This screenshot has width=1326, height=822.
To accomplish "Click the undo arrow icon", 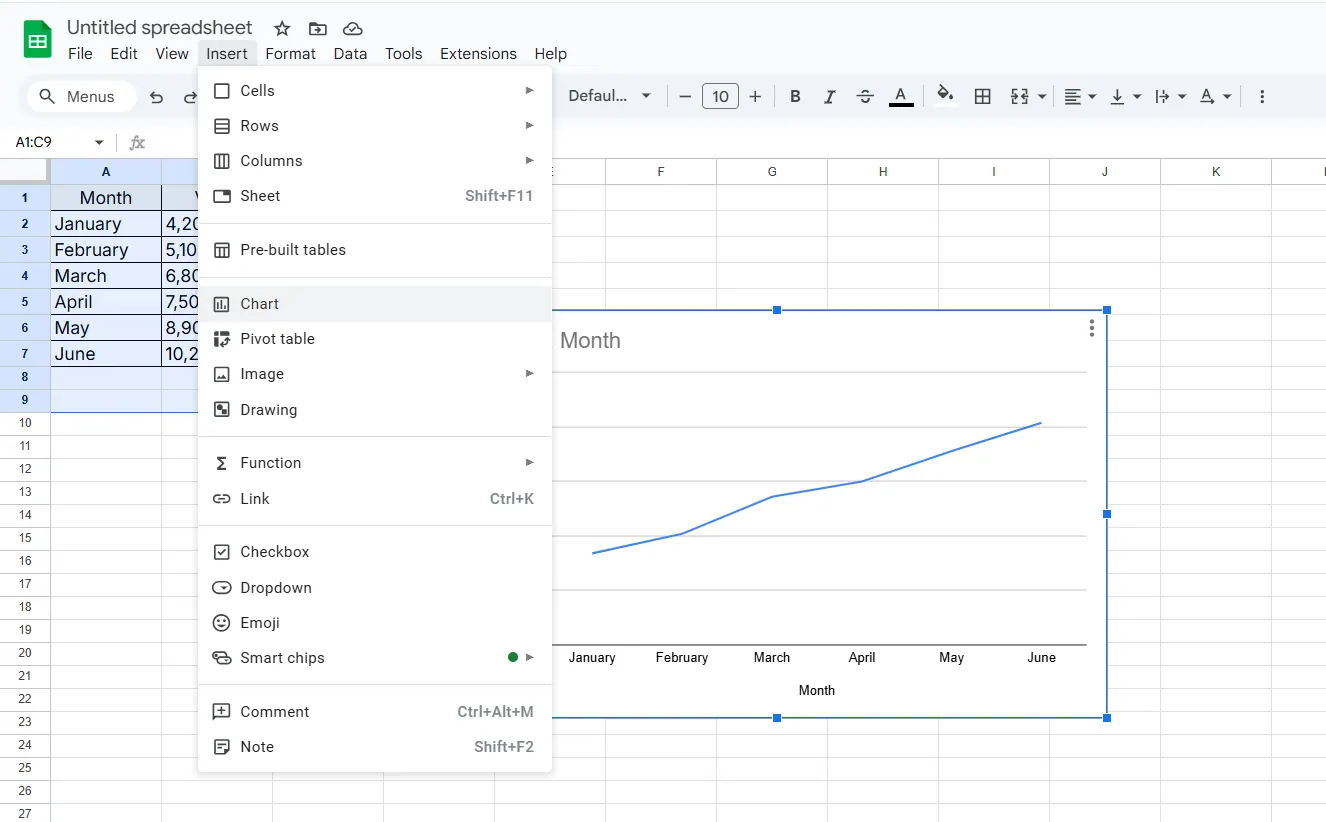I will [156, 97].
